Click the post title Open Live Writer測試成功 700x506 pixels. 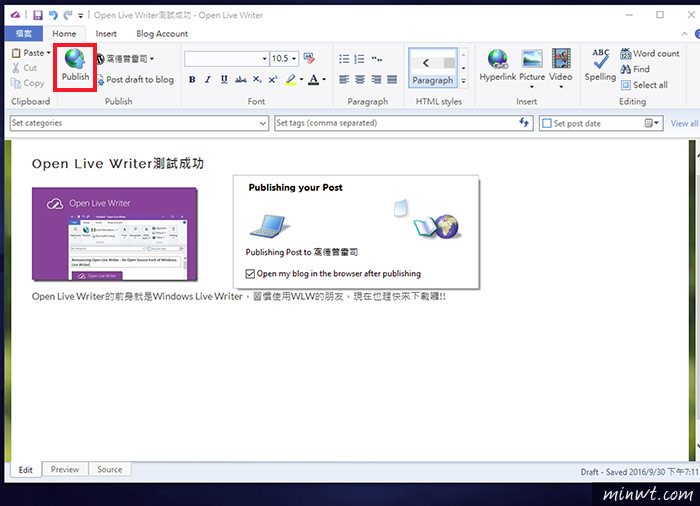(118, 163)
